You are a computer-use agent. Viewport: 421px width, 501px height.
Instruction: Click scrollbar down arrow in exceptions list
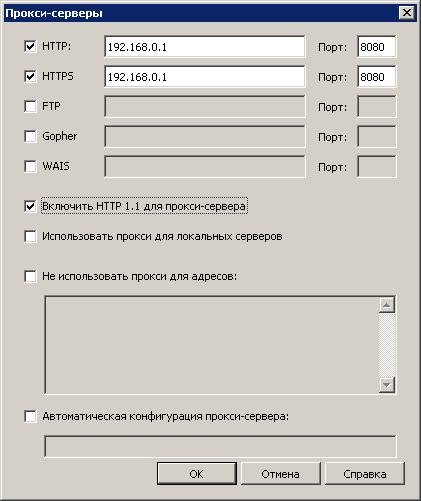point(387,385)
